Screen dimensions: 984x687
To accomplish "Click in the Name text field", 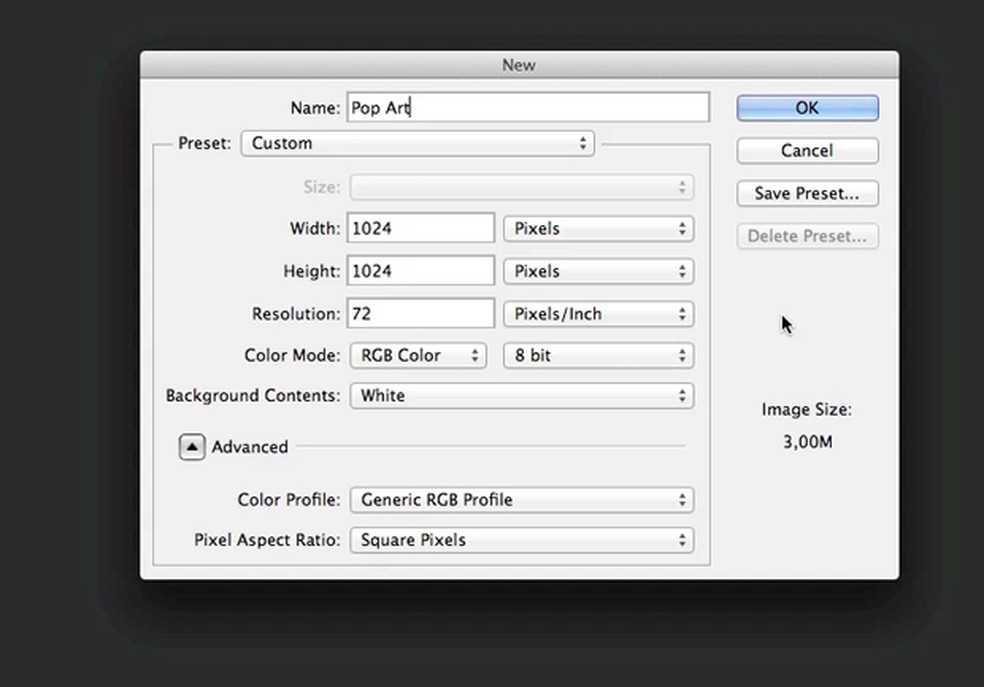I will pyautogui.click(x=528, y=108).
